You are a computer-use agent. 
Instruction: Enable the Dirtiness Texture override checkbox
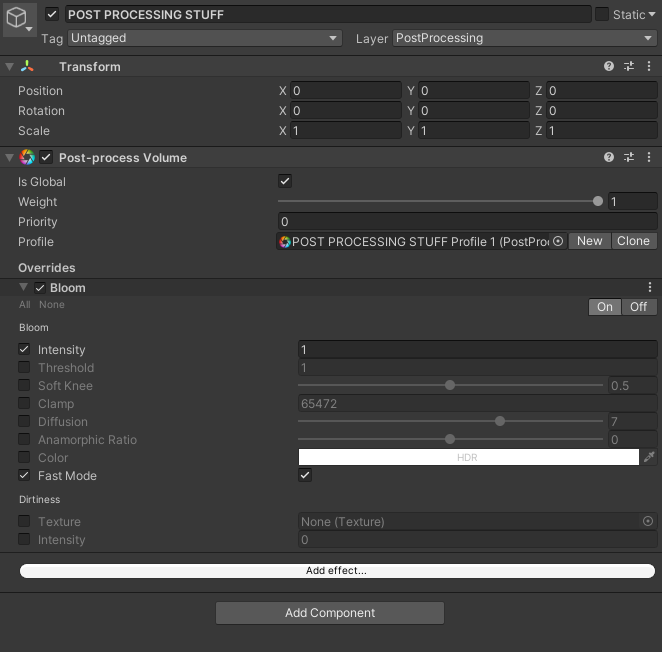pos(24,521)
